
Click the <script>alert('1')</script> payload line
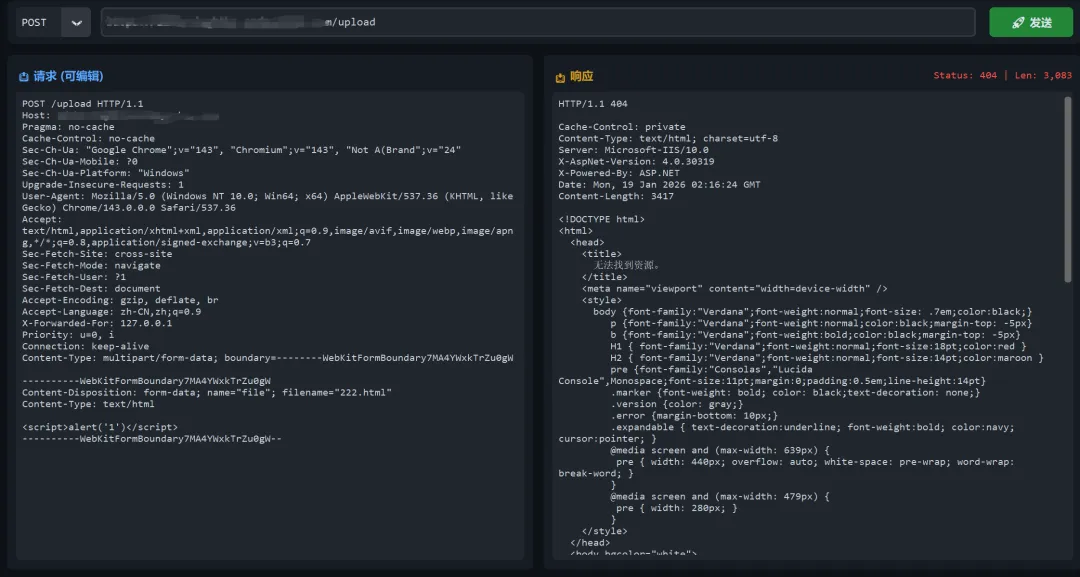[100, 428]
